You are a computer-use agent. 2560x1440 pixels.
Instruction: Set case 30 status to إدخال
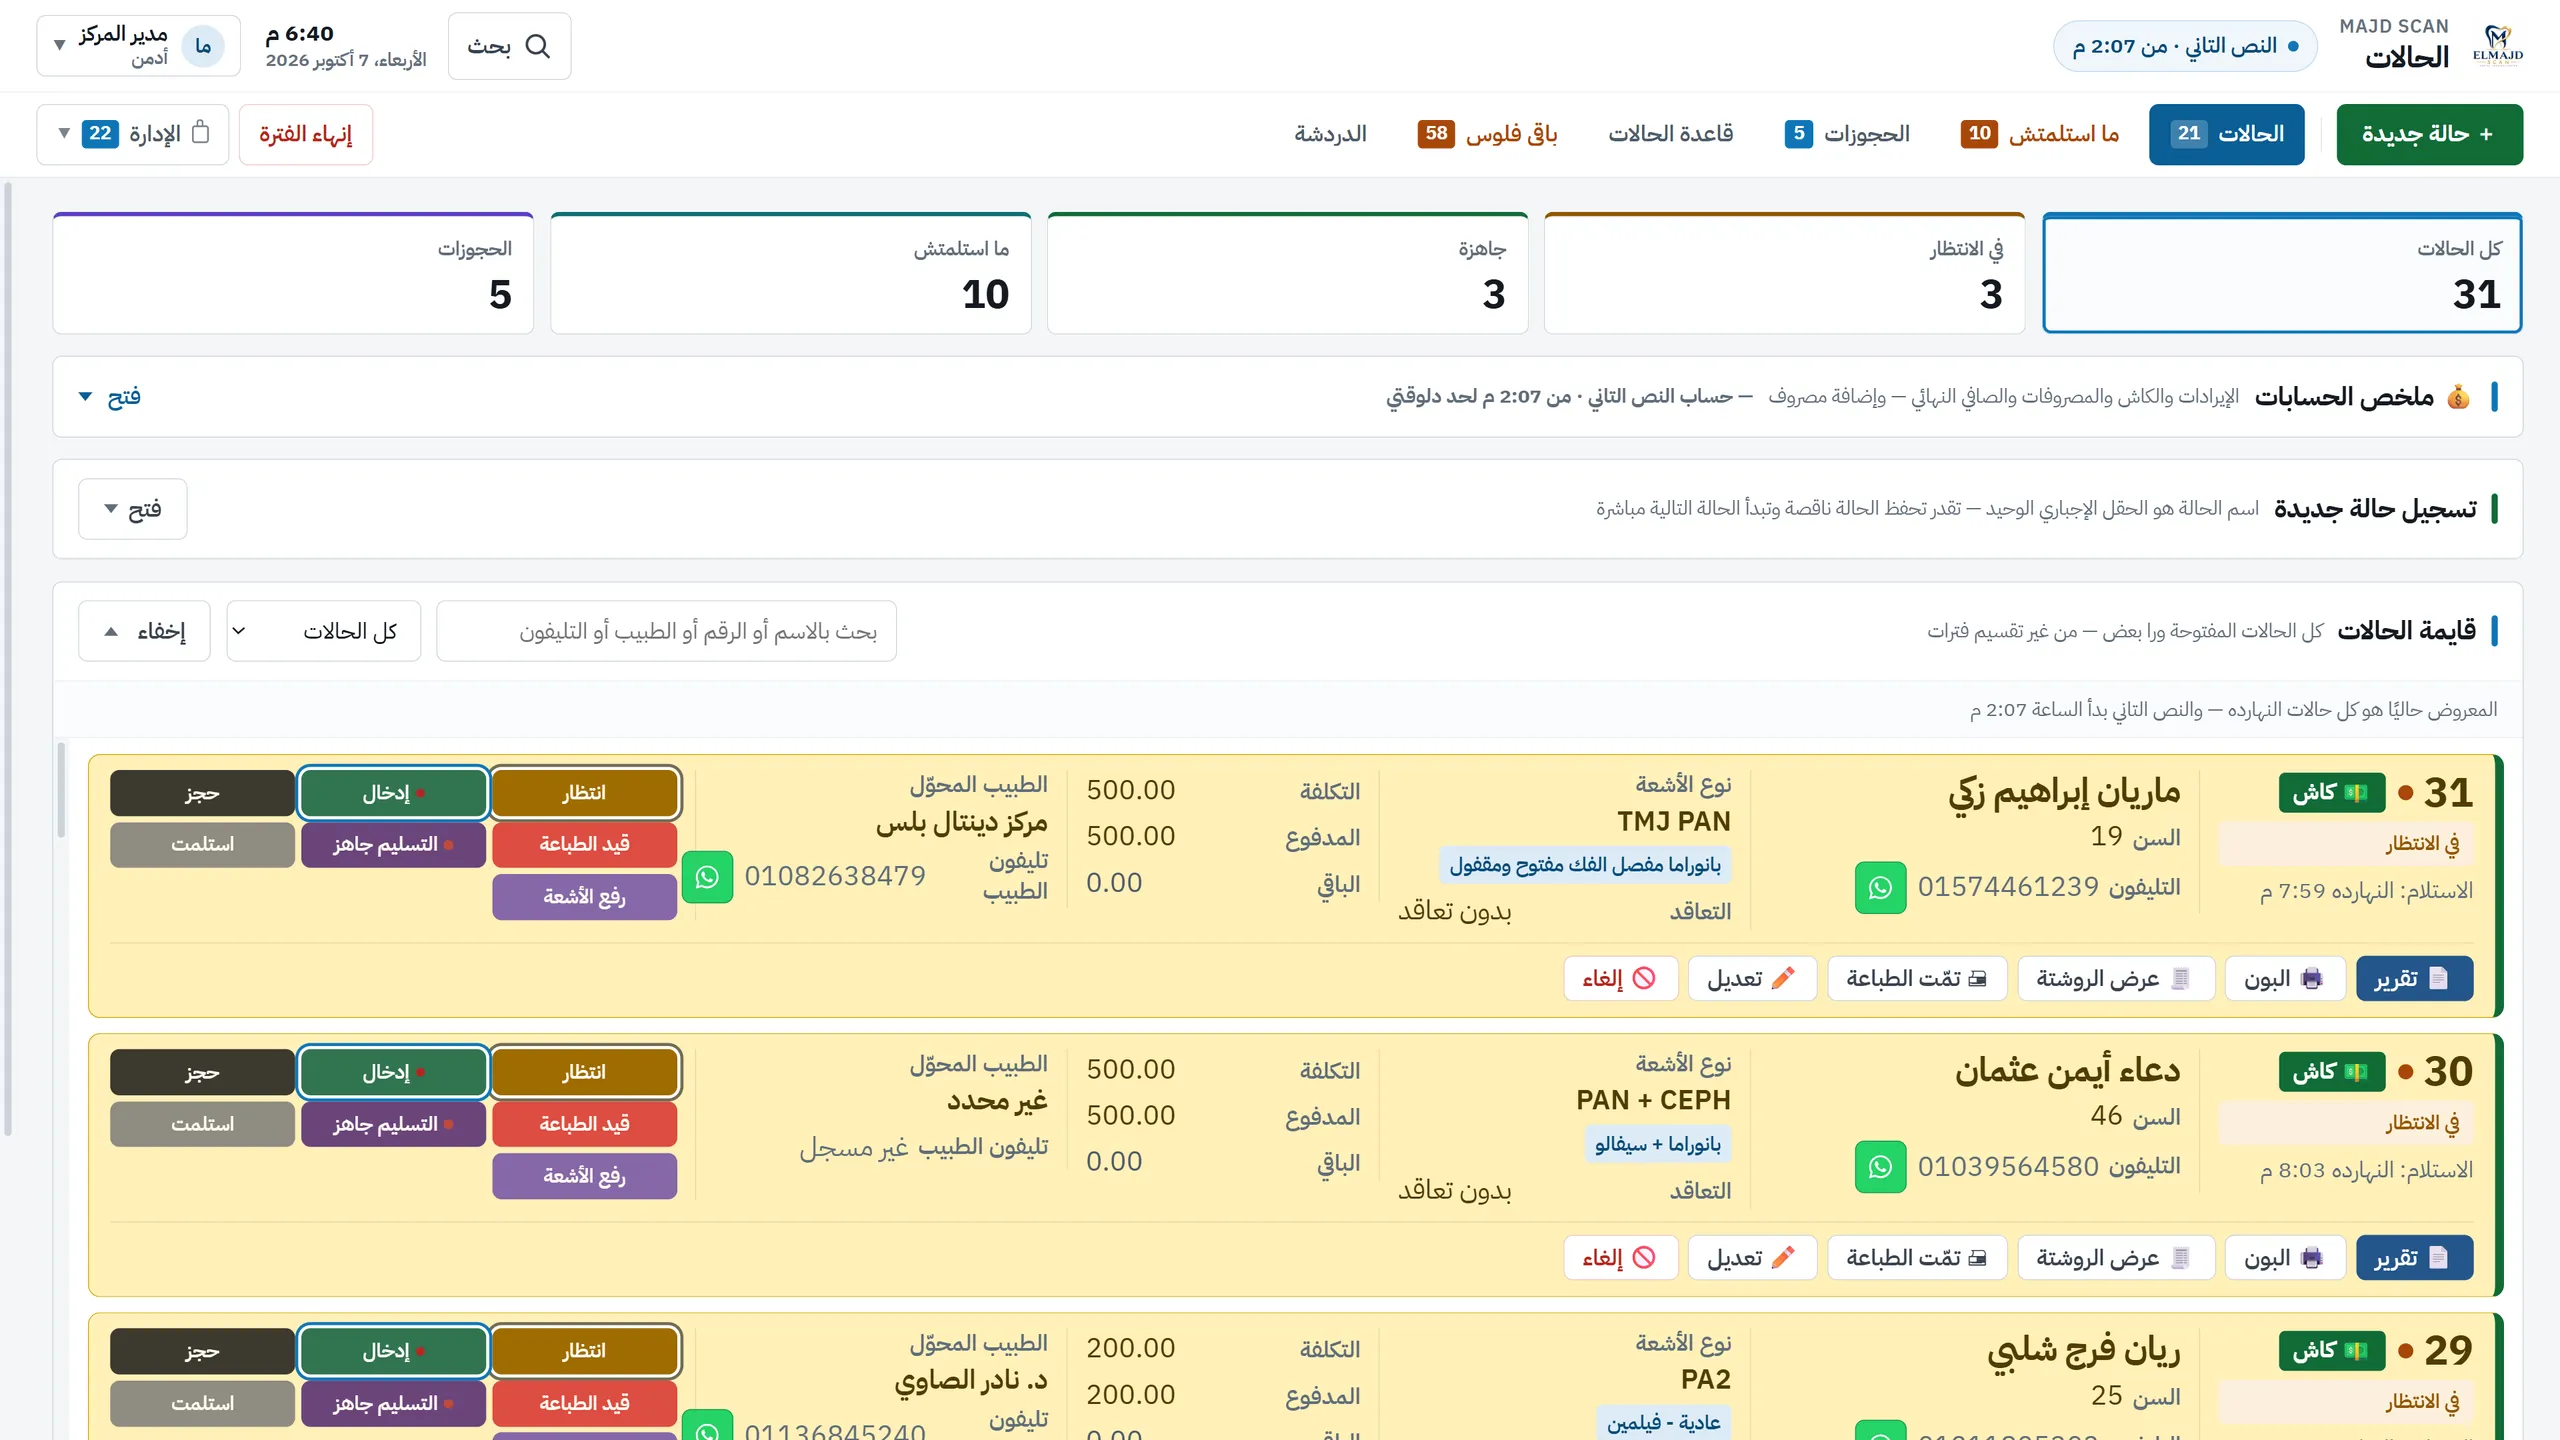(393, 1072)
